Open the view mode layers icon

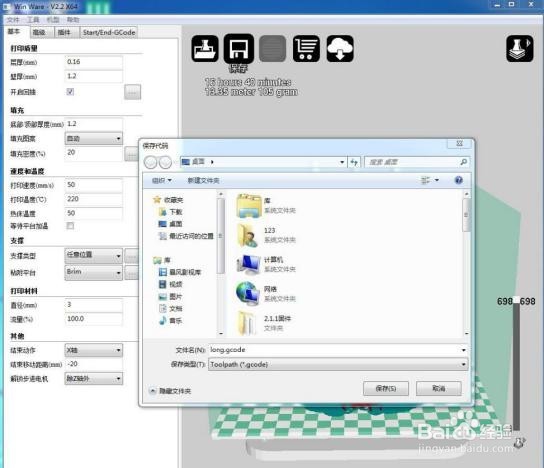(x=519, y=49)
